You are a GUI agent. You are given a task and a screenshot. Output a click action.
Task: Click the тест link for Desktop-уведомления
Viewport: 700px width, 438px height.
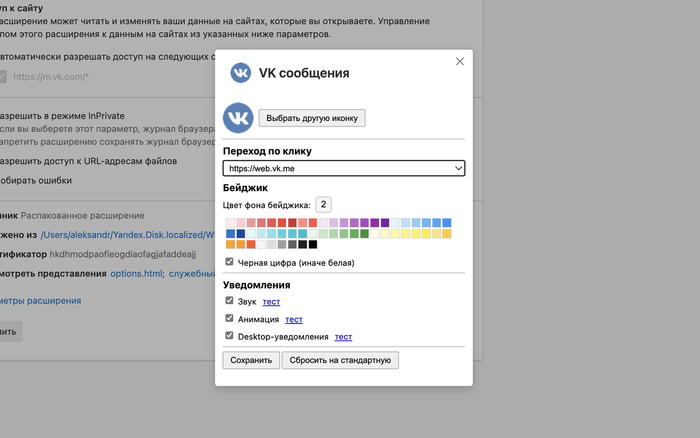click(343, 337)
